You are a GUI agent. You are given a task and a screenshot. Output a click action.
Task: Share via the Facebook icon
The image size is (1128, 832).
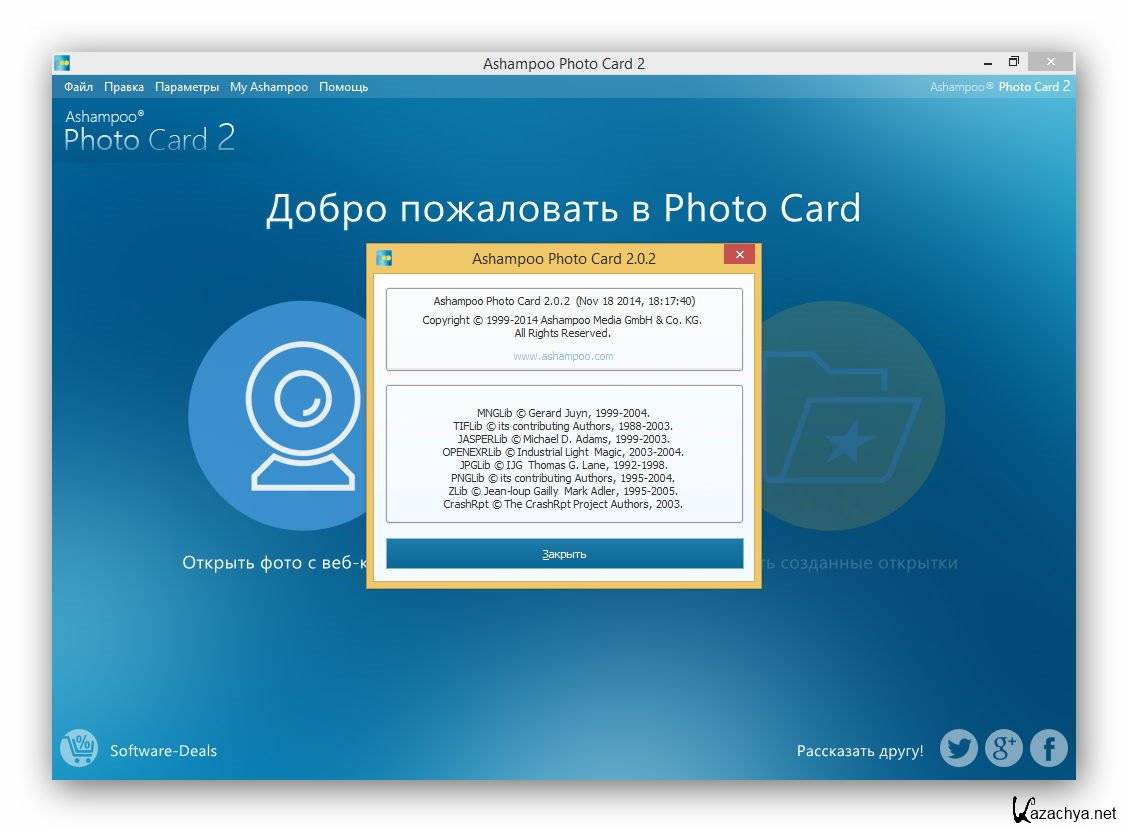click(x=1048, y=748)
